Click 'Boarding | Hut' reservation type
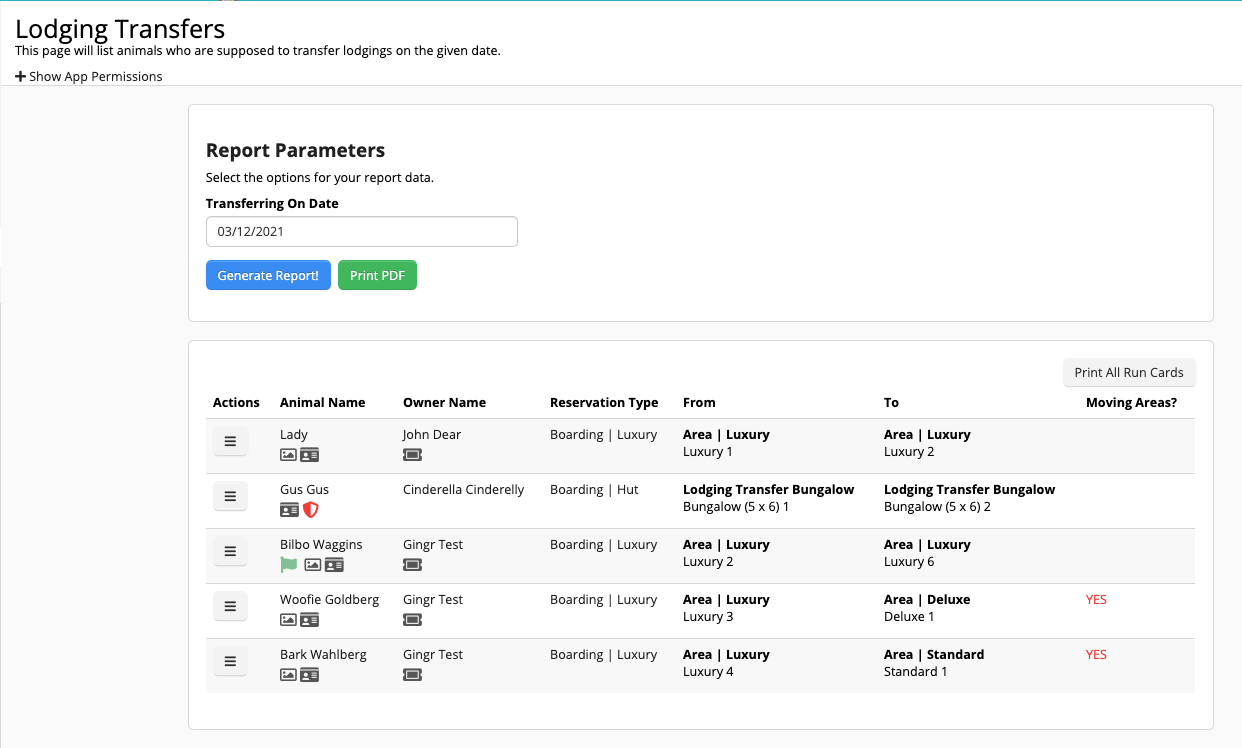Image resolution: width=1242 pixels, height=748 pixels. [x=594, y=490]
